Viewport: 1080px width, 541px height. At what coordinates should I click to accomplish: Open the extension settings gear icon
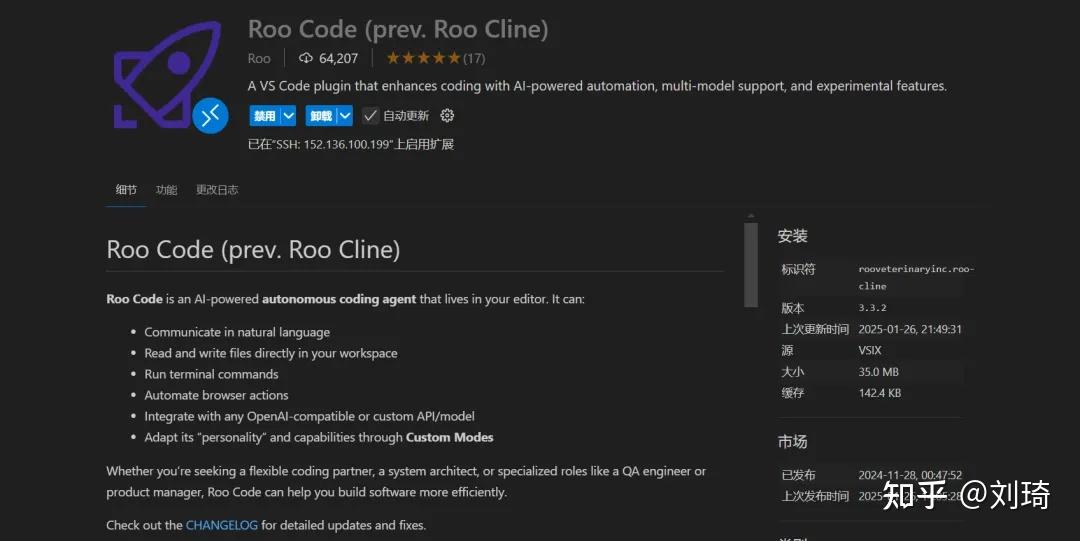tap(447, 116)
